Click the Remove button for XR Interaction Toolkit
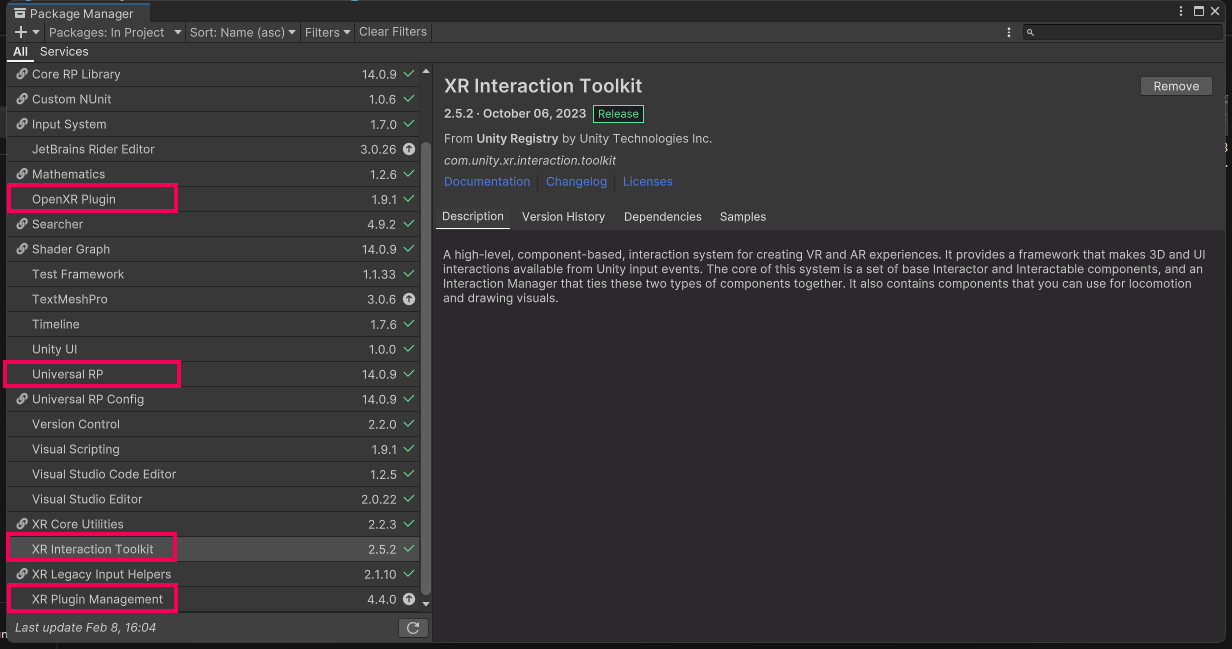 pos(1175,85)
